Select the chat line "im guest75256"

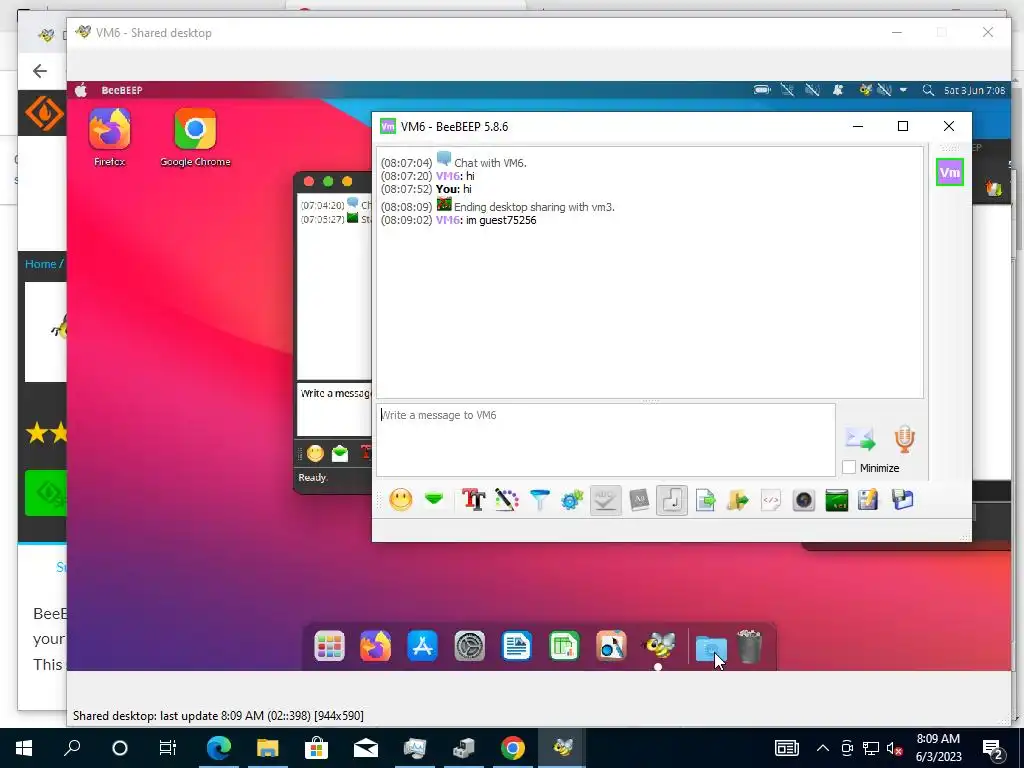(x=501, y=220)
